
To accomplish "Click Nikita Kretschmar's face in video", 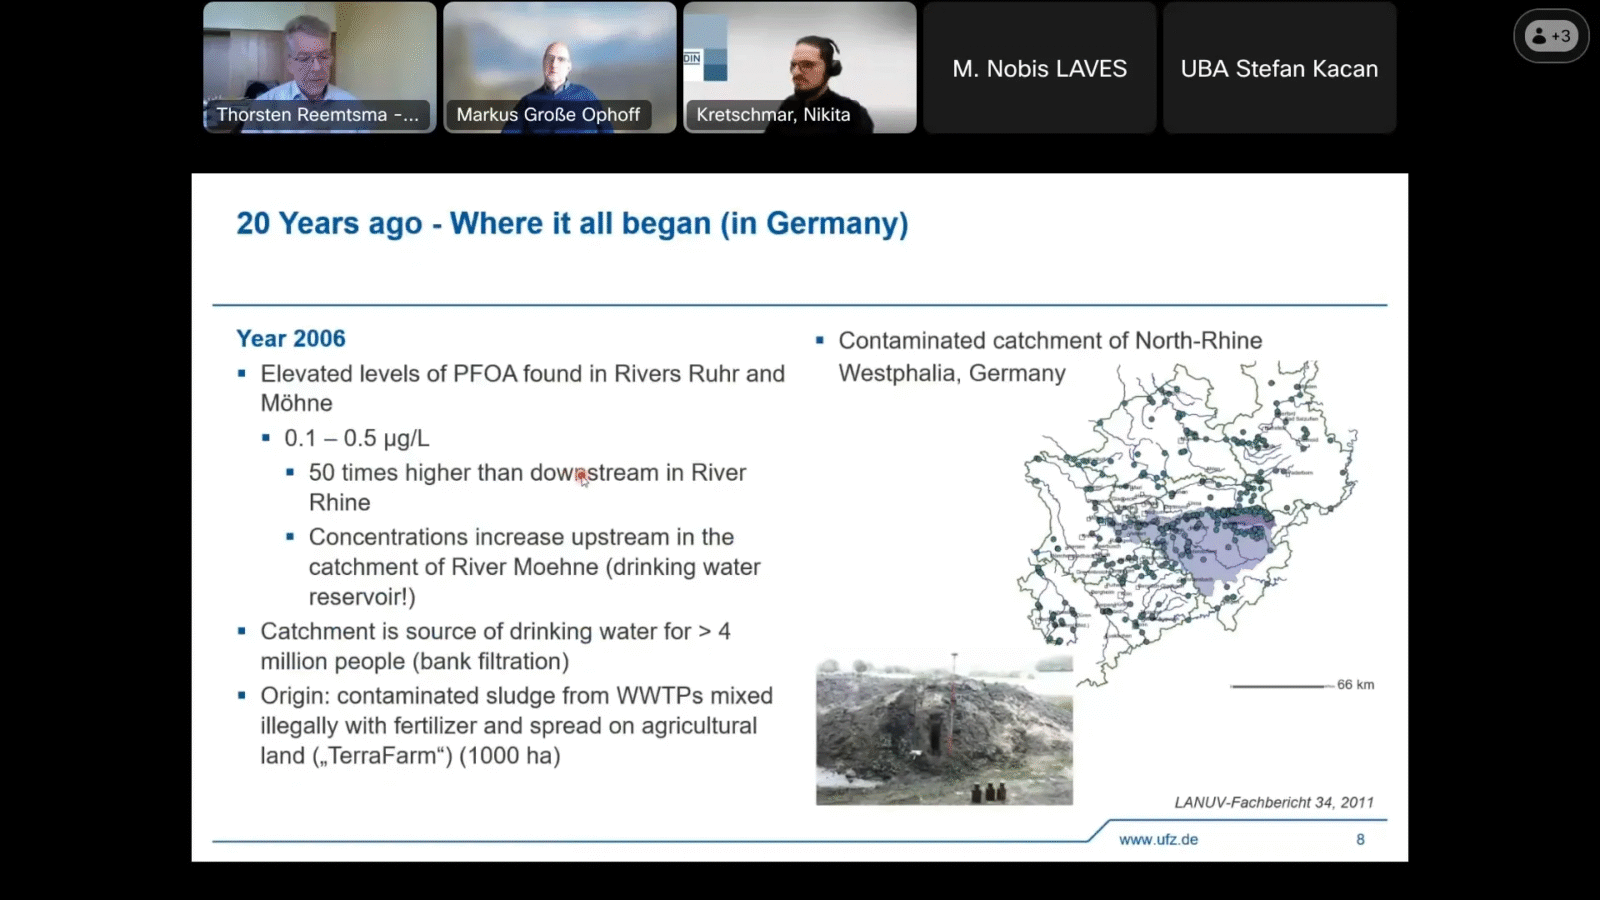I will (x=810, y=67).
